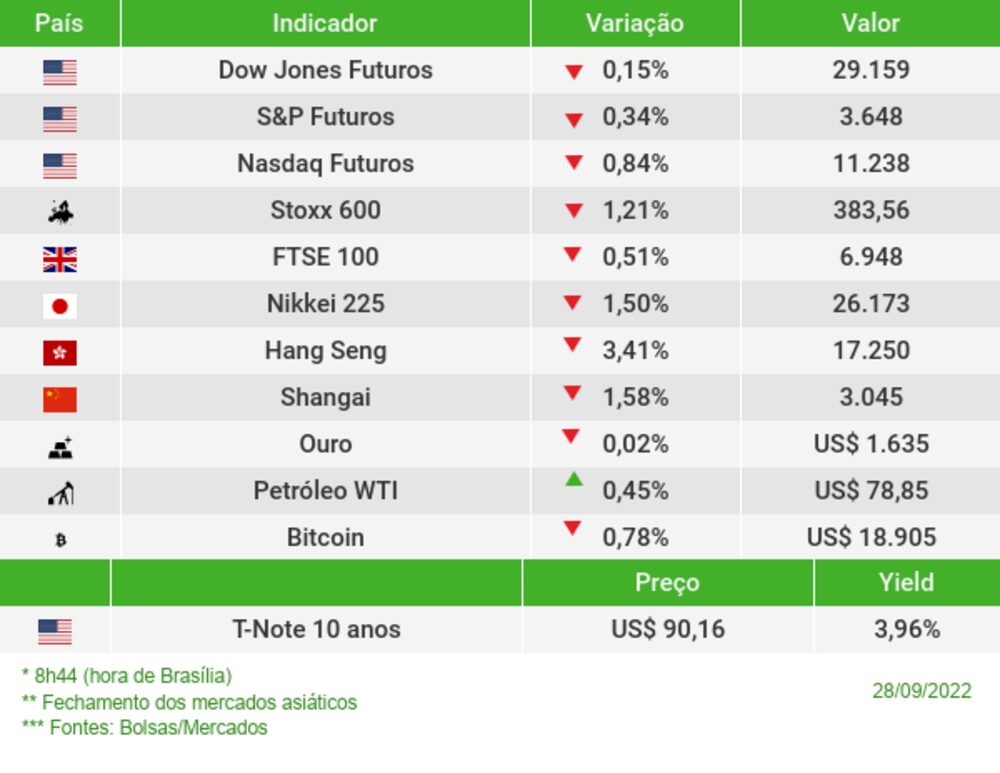Click the gold bars icon for Ouro

[60, 447]
